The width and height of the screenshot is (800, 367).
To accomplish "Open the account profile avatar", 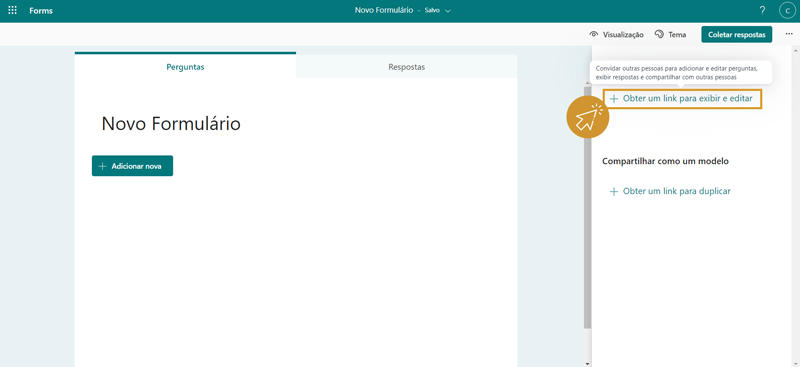I will (x=788, y=10).
